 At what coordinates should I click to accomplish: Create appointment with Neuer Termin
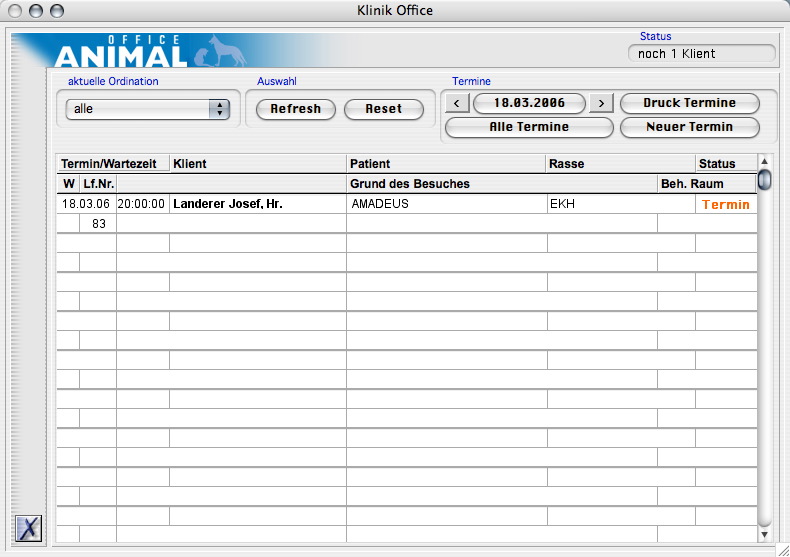[x=689, y=127]
